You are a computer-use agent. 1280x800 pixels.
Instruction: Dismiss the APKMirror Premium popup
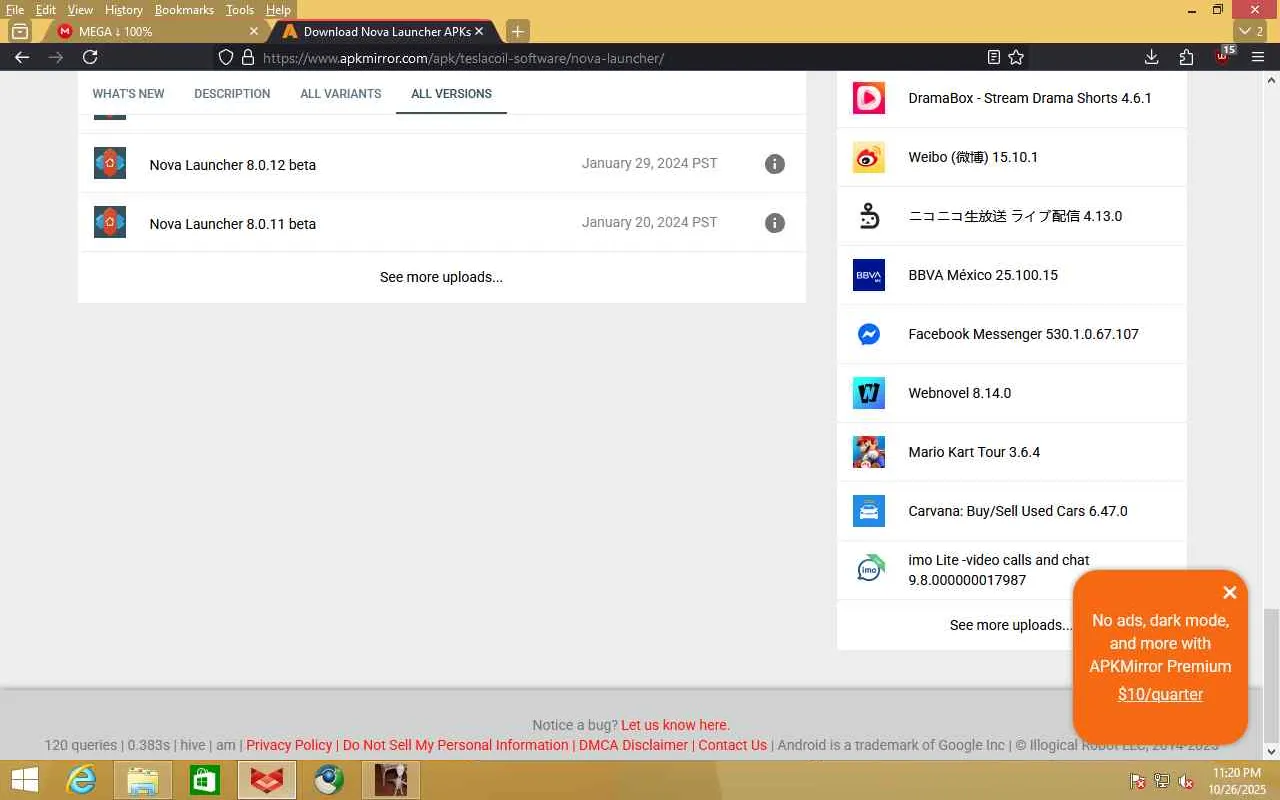pyautogui.click(x=1230, y=593)
